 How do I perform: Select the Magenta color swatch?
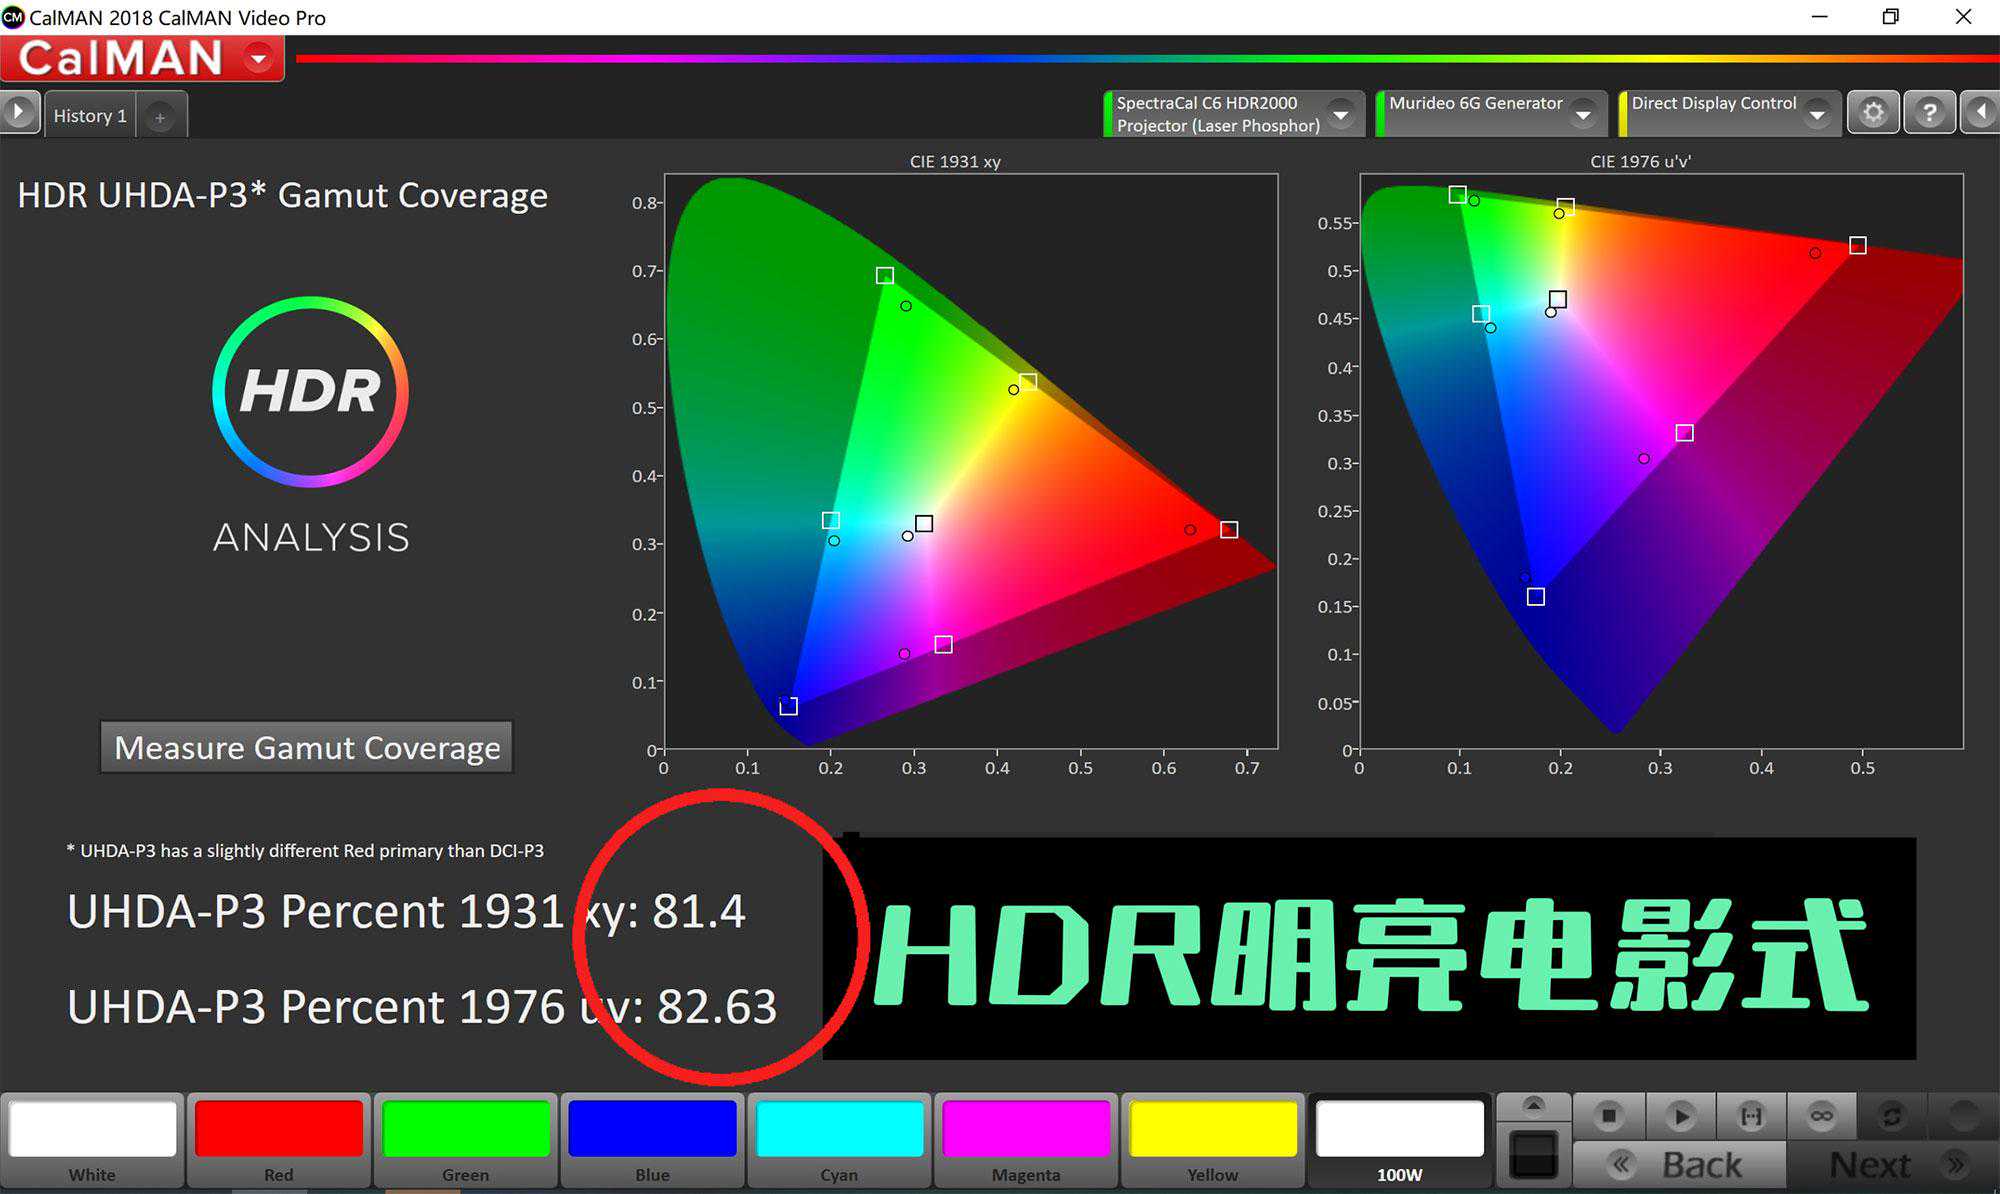pyautogui.click(x=1026, y=1140)
